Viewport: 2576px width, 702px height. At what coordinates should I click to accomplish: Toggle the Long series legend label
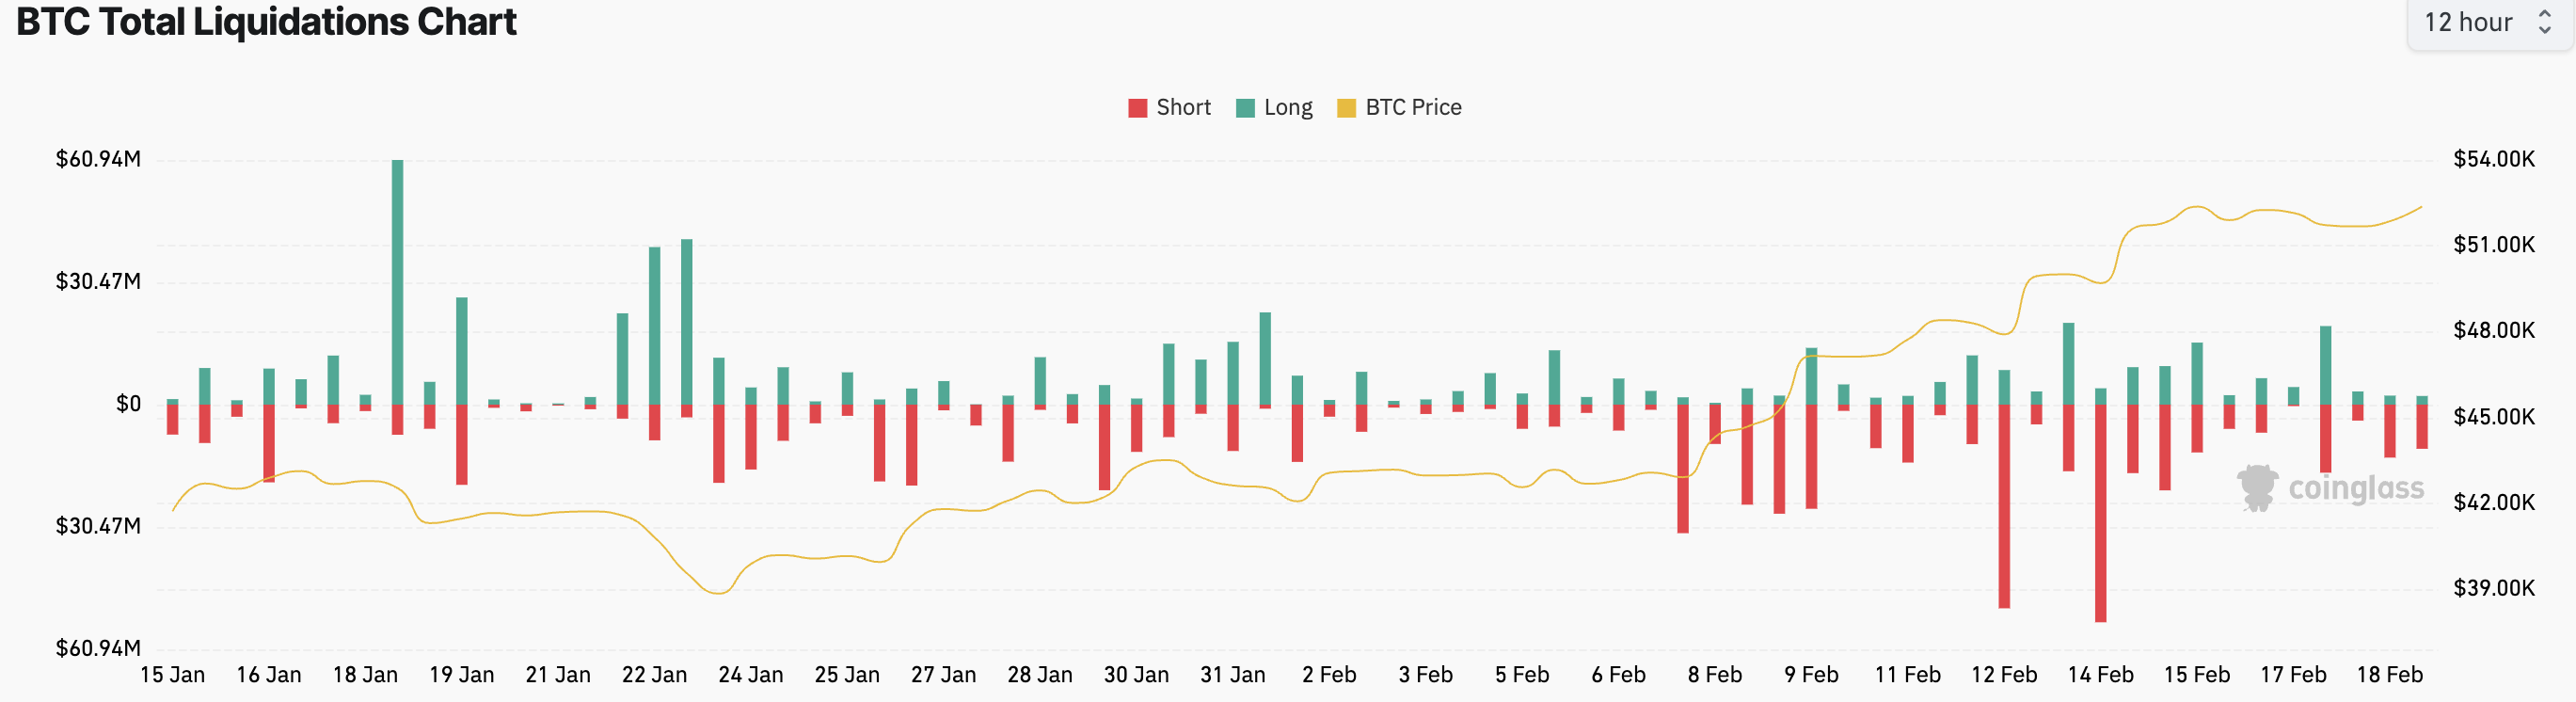pyautogui.click(x=1287, y=108)
